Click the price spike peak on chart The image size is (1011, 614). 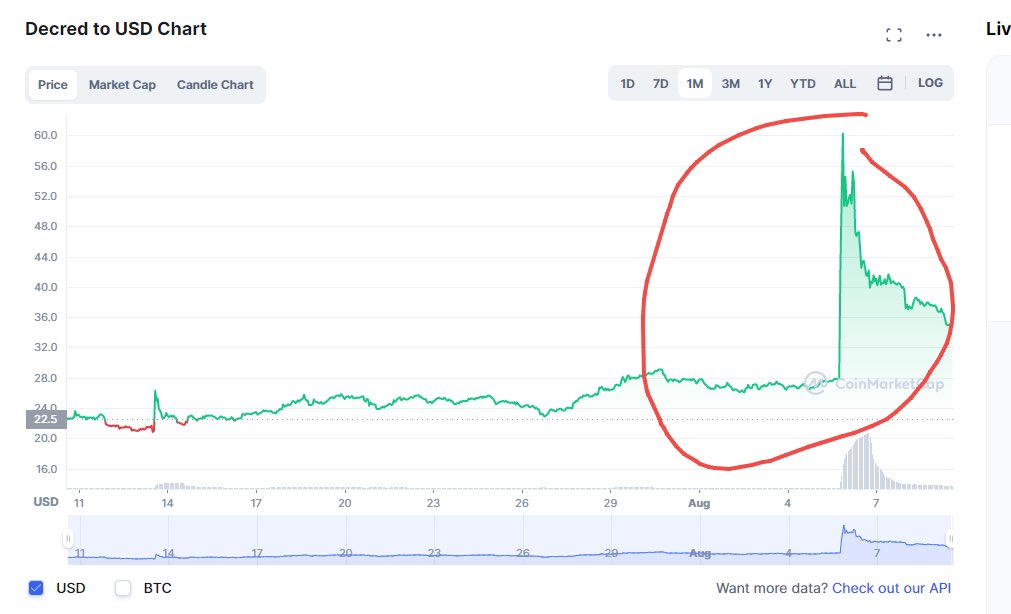[x=842, y=135]
